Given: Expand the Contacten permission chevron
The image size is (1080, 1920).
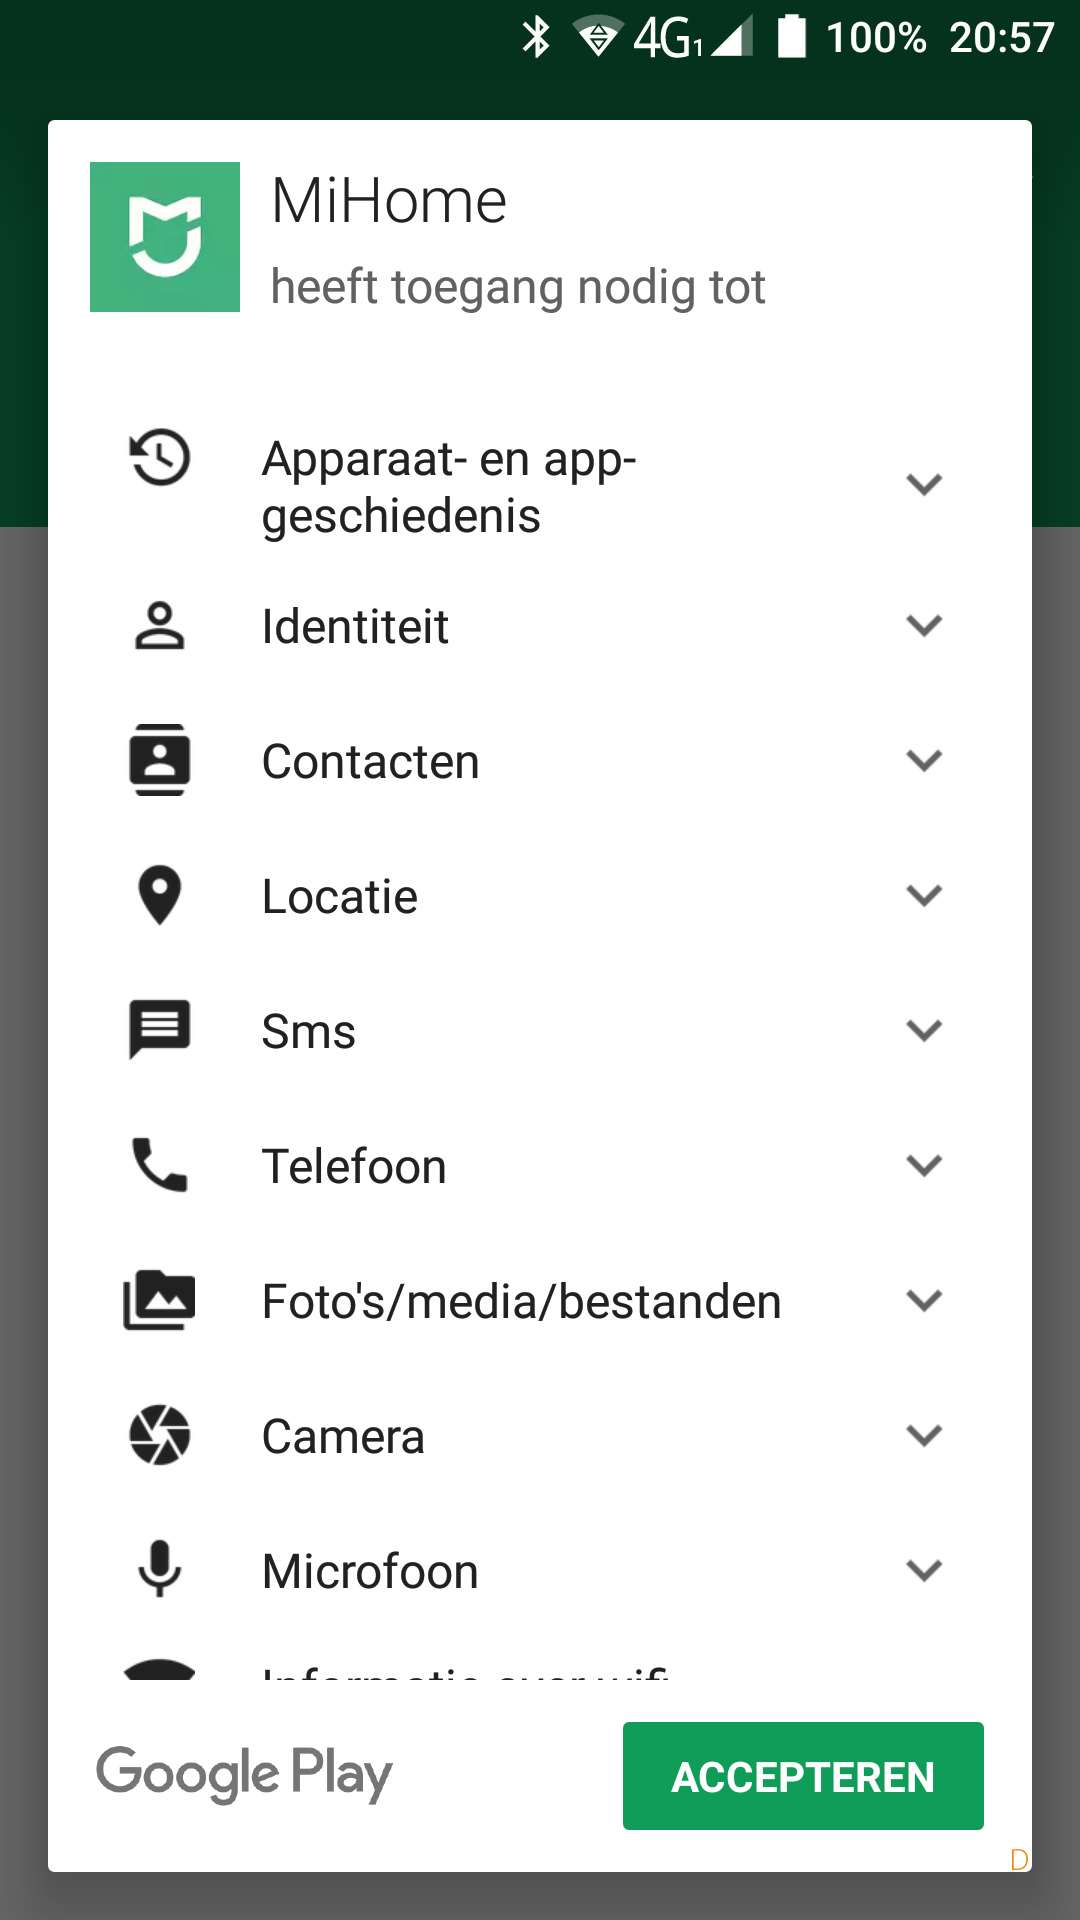Looking at the screenshot, I should coord(924,761).
